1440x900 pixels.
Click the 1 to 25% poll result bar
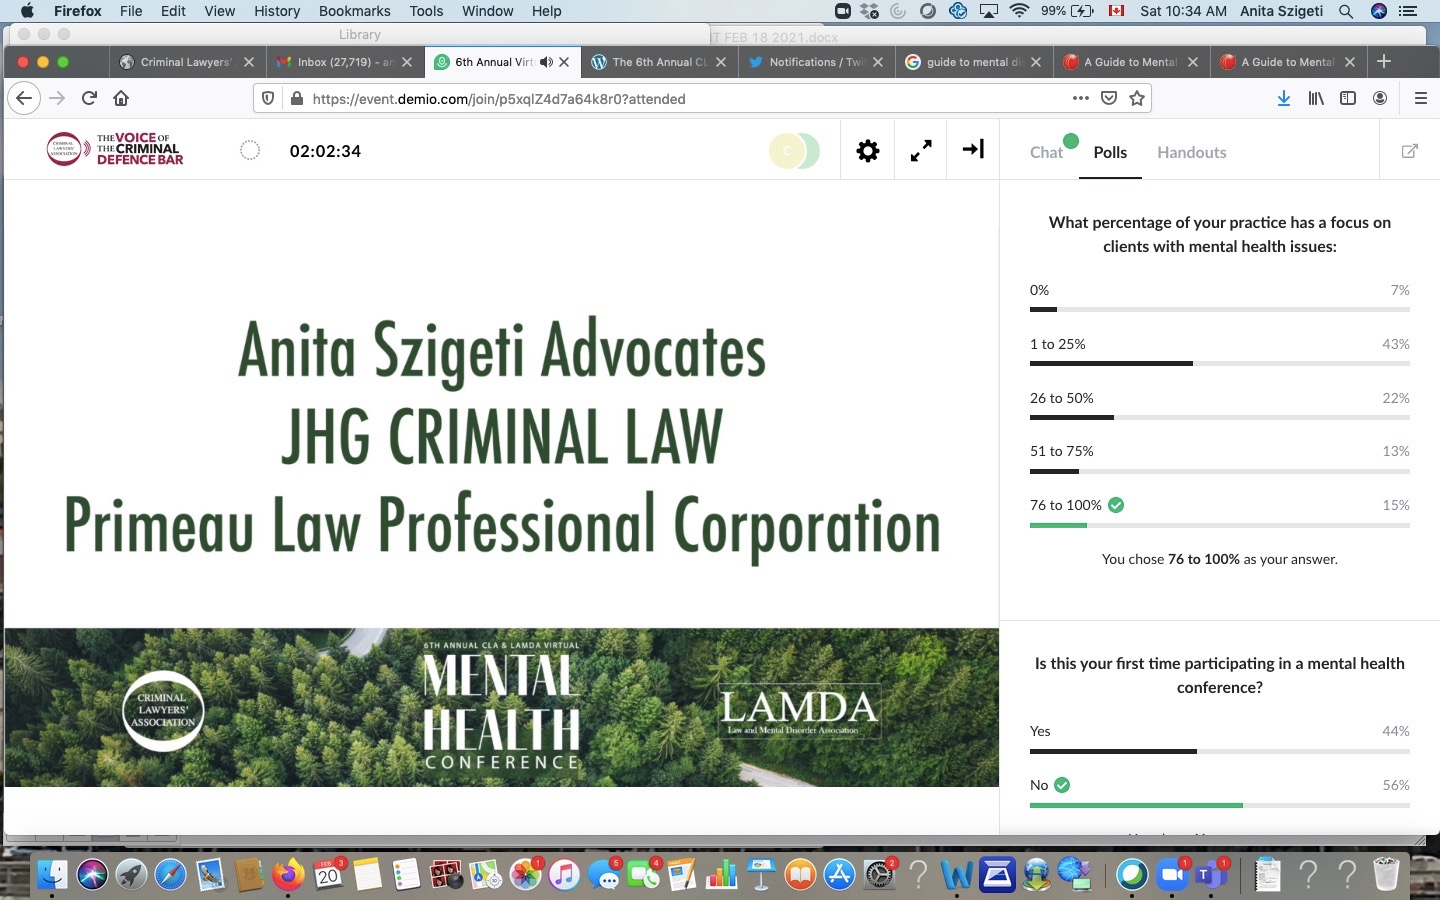click(x=1219, y=363)
